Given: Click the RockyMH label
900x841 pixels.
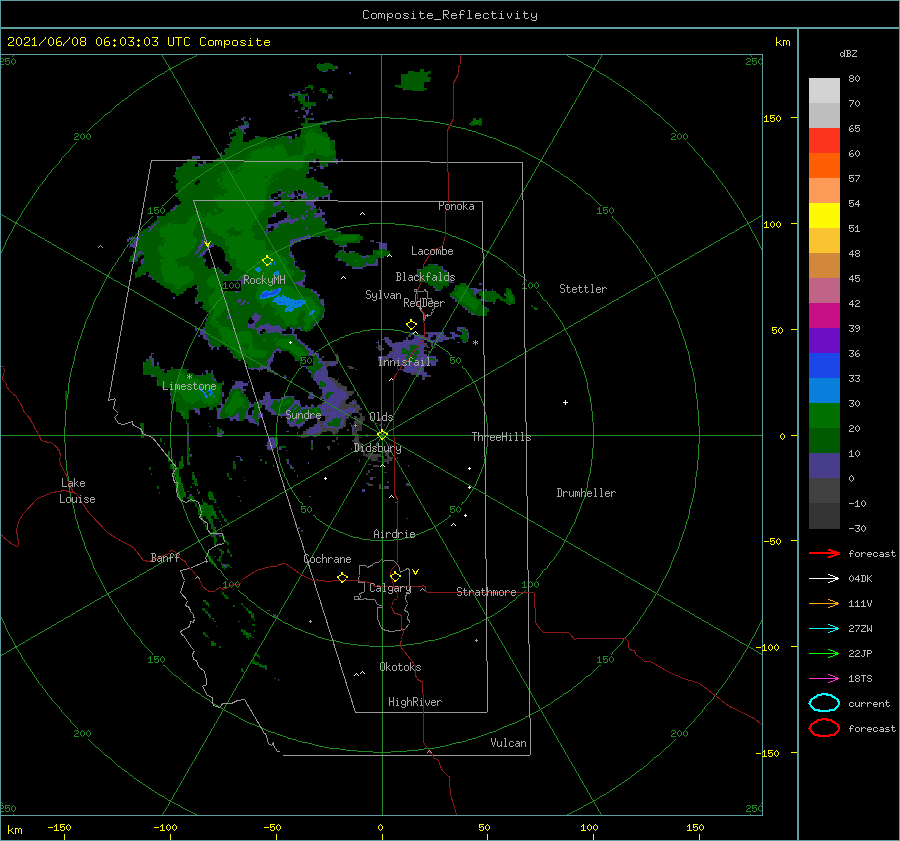Looking at the screenshot, I should [264, 280].
